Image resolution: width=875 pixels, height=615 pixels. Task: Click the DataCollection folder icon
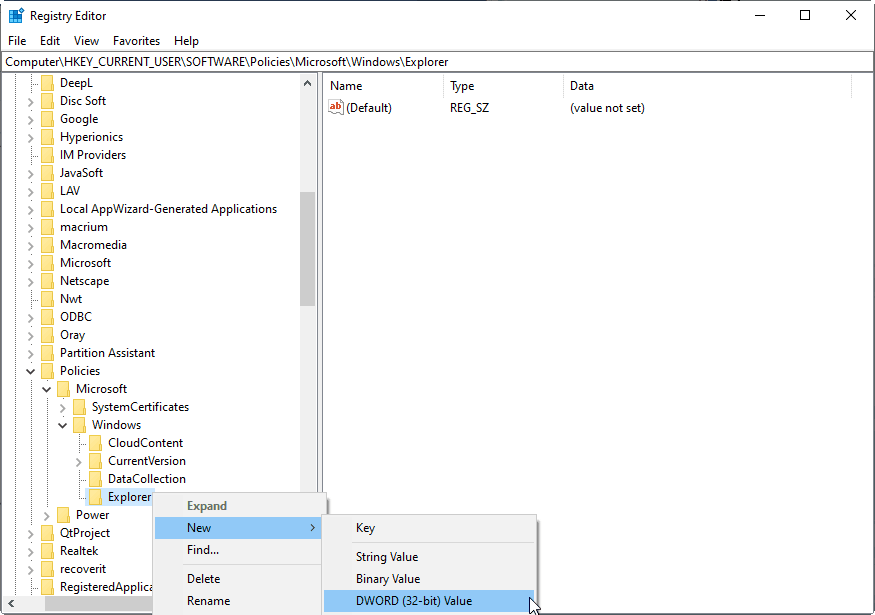(x=95, y=479)
